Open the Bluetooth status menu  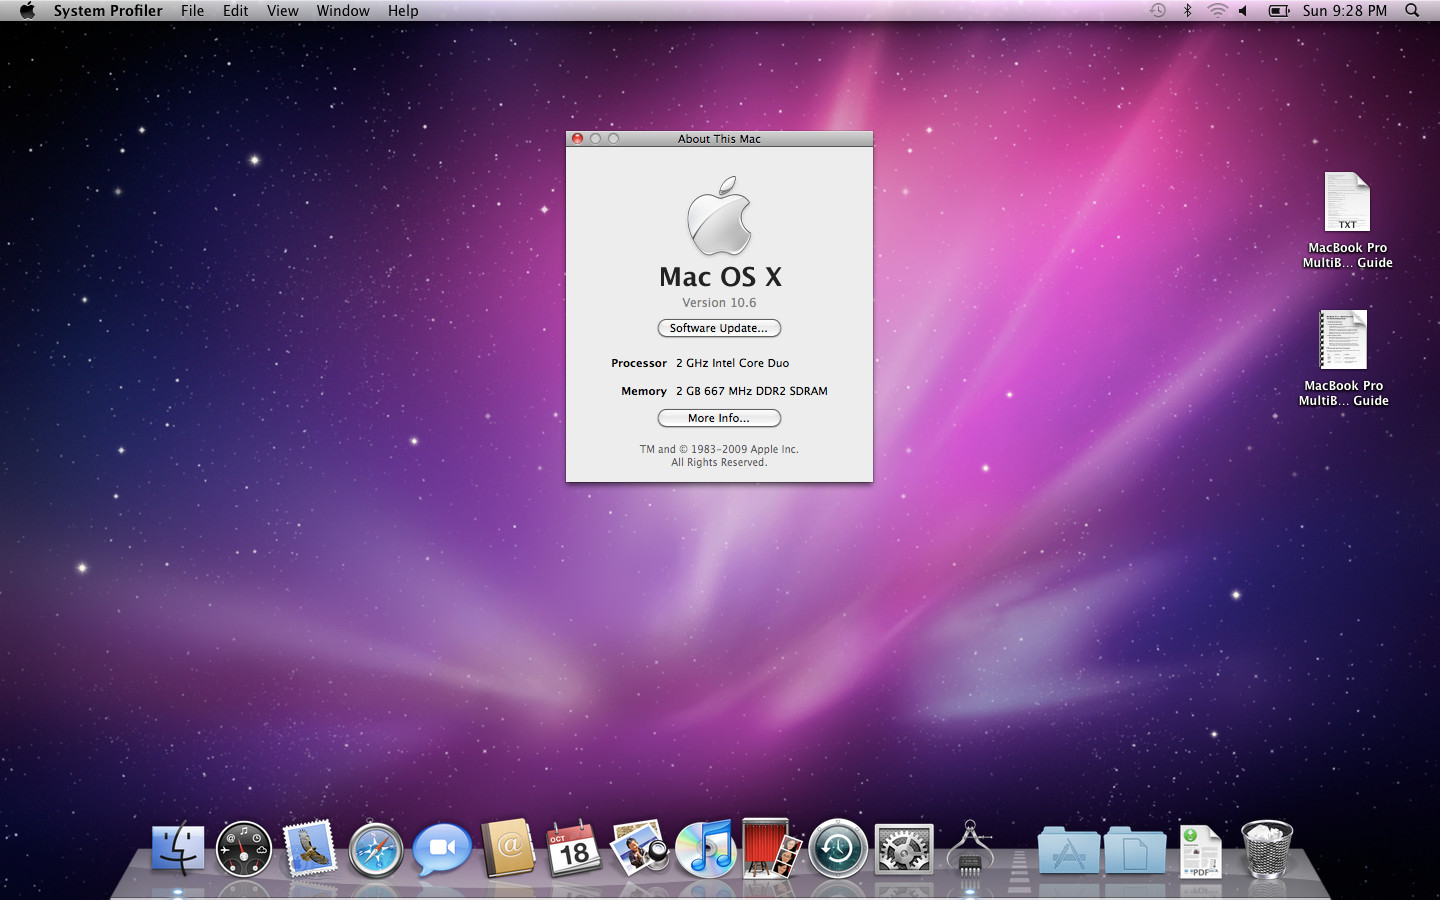(1188, 11)
